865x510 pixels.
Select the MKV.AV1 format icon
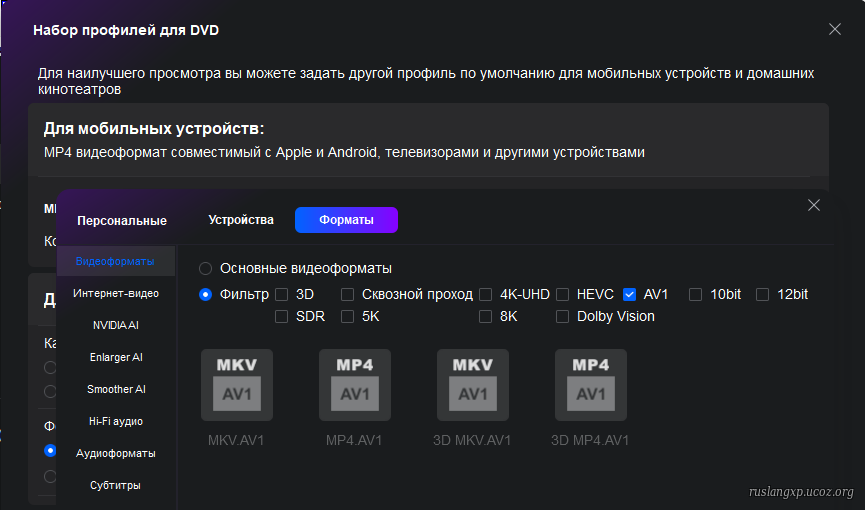tap(237, 385)
